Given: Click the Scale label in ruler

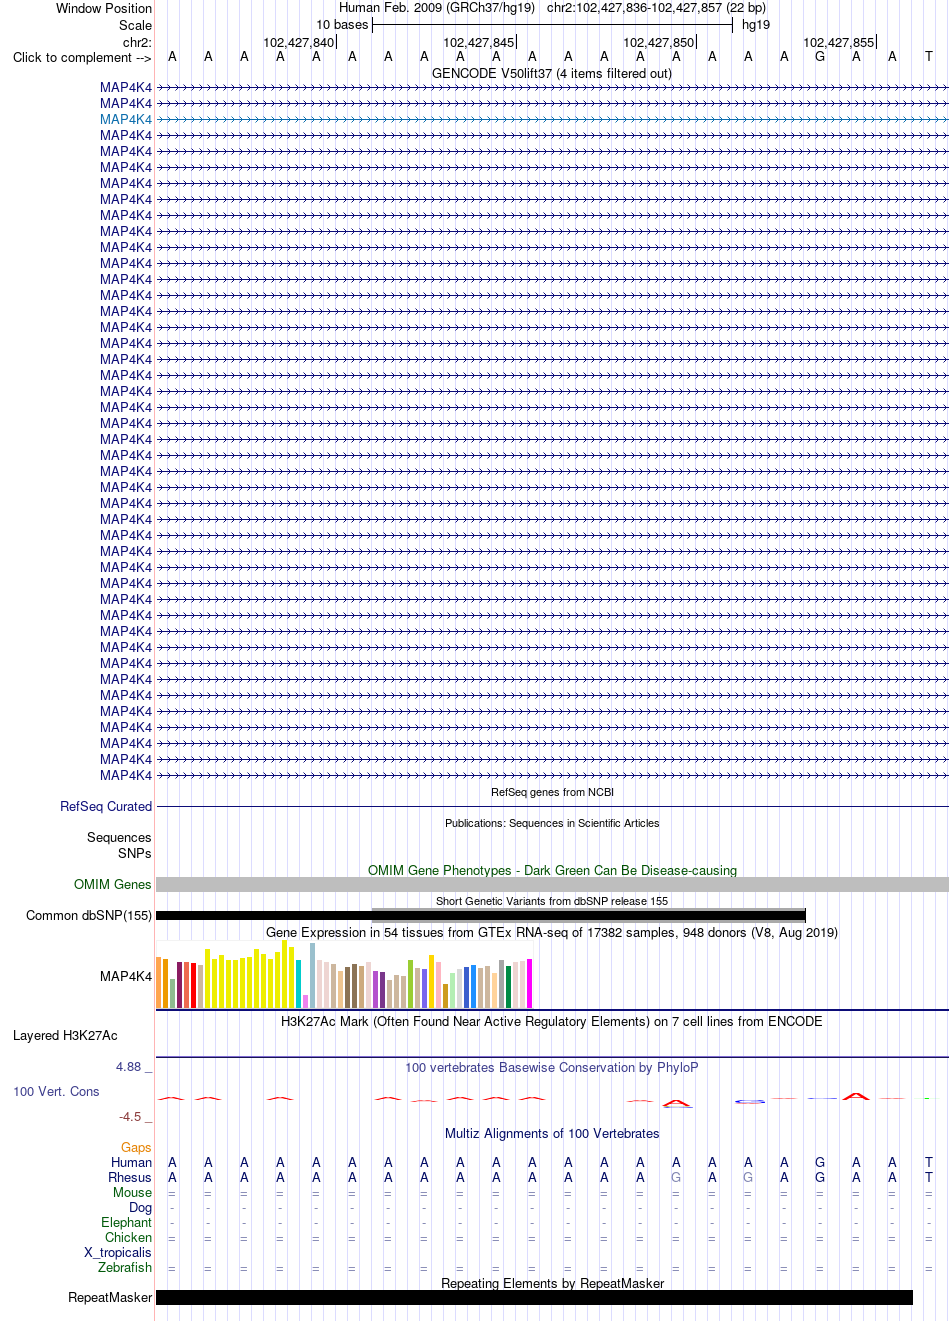Looking at the screenshot, I should coord(136,25).
